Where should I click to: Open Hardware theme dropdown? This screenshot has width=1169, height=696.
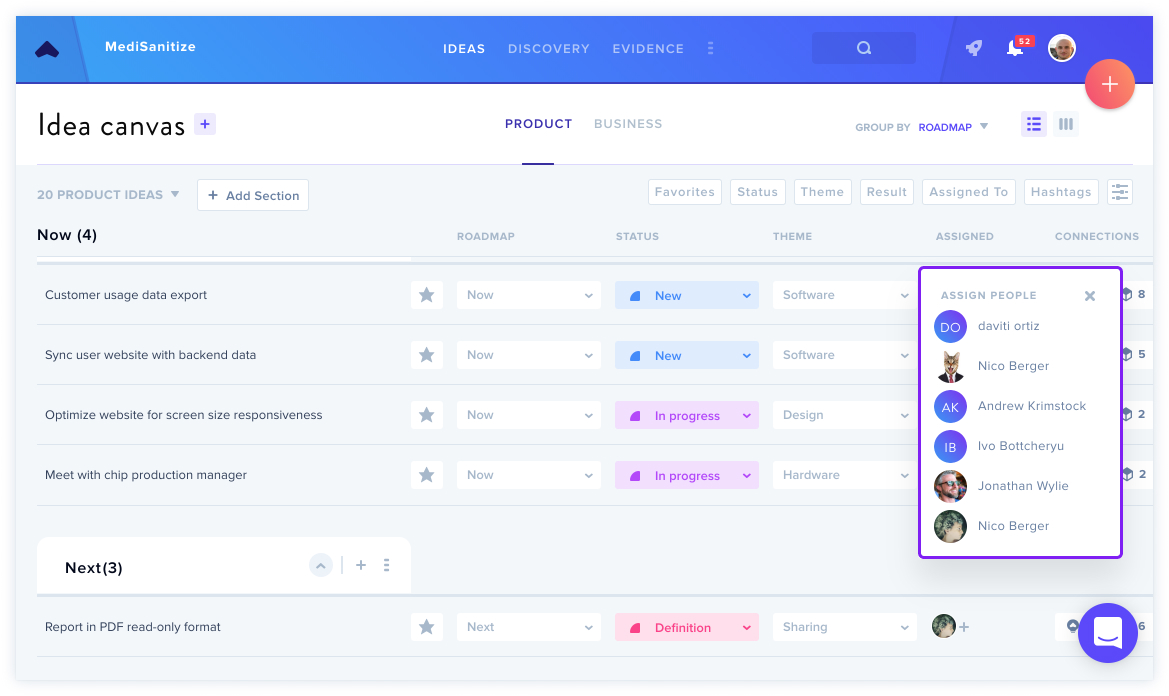[x=844, y=475]
